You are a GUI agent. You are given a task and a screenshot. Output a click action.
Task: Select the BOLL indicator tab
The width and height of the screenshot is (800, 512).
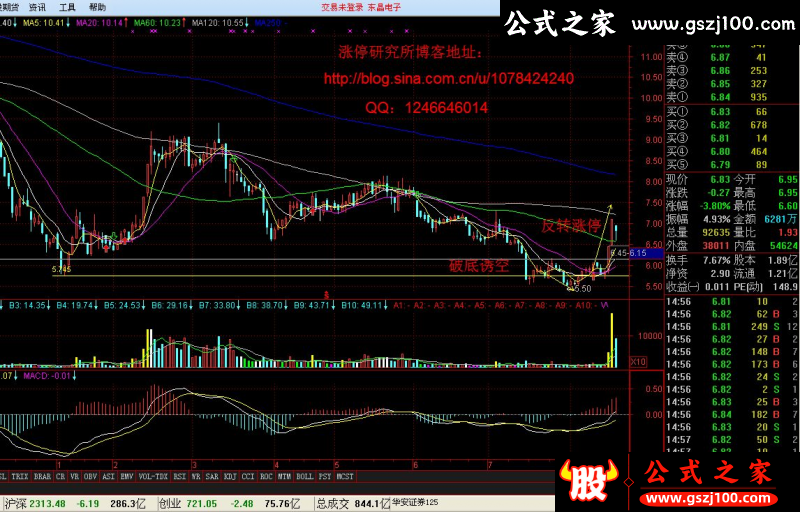(305, 476)
